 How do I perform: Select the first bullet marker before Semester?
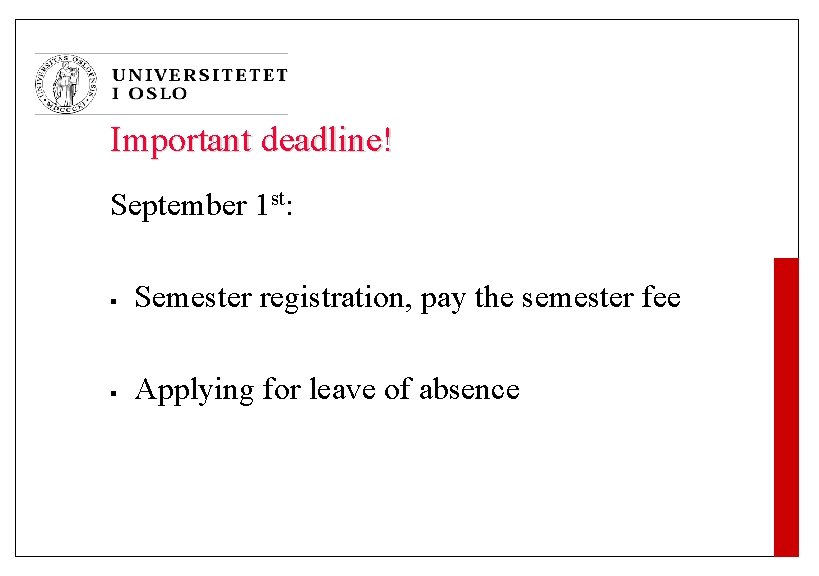pyautogui.click(x=113, y=301)
